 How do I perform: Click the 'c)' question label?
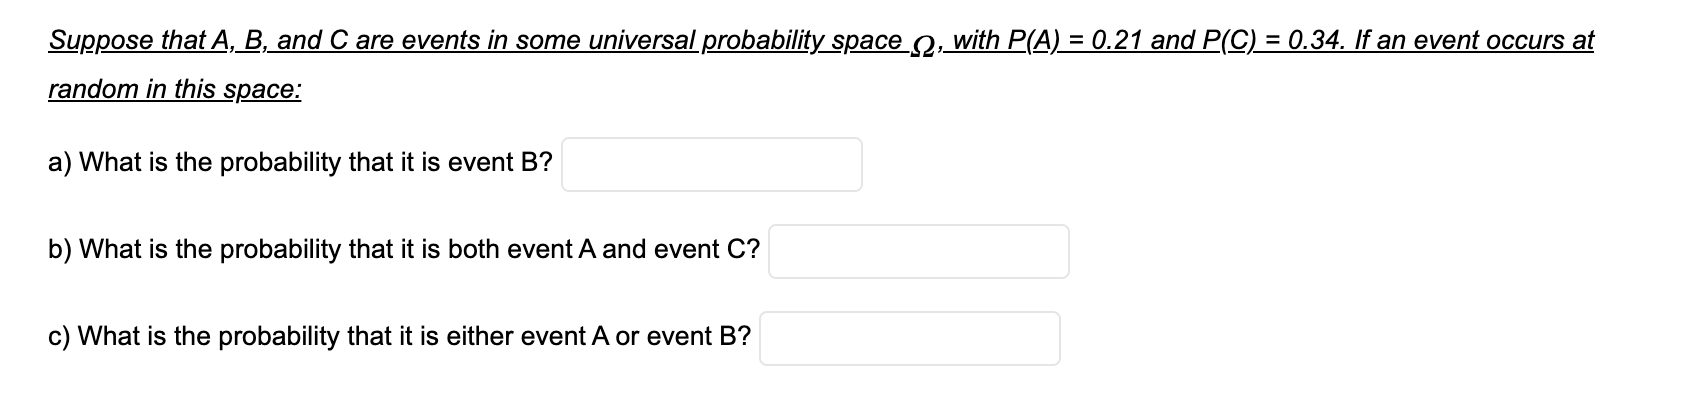click(x=60, y=336)
